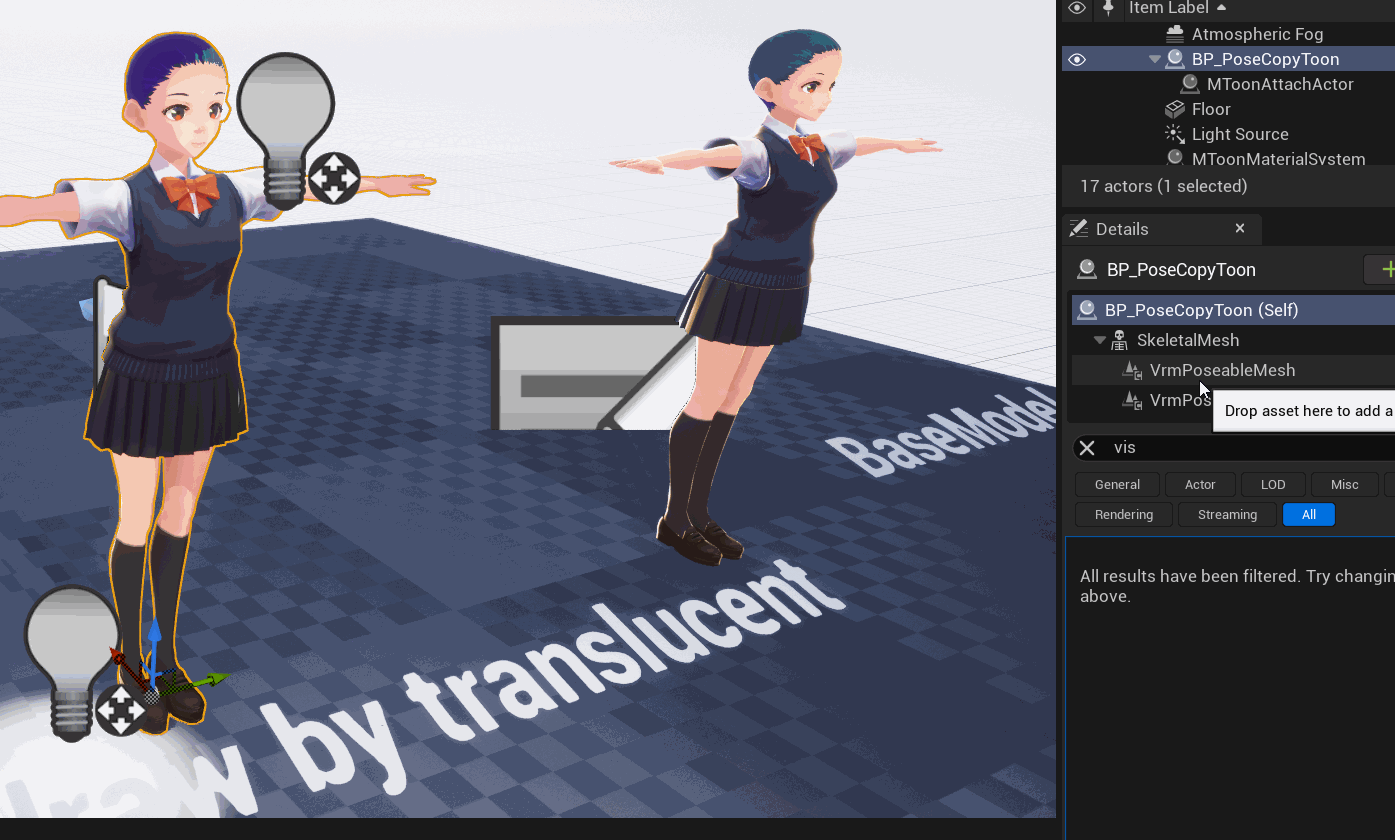Click the BP_PoseCopyToon actor name field
This screenshot has height=840, width=1395.
point(1181,270)
